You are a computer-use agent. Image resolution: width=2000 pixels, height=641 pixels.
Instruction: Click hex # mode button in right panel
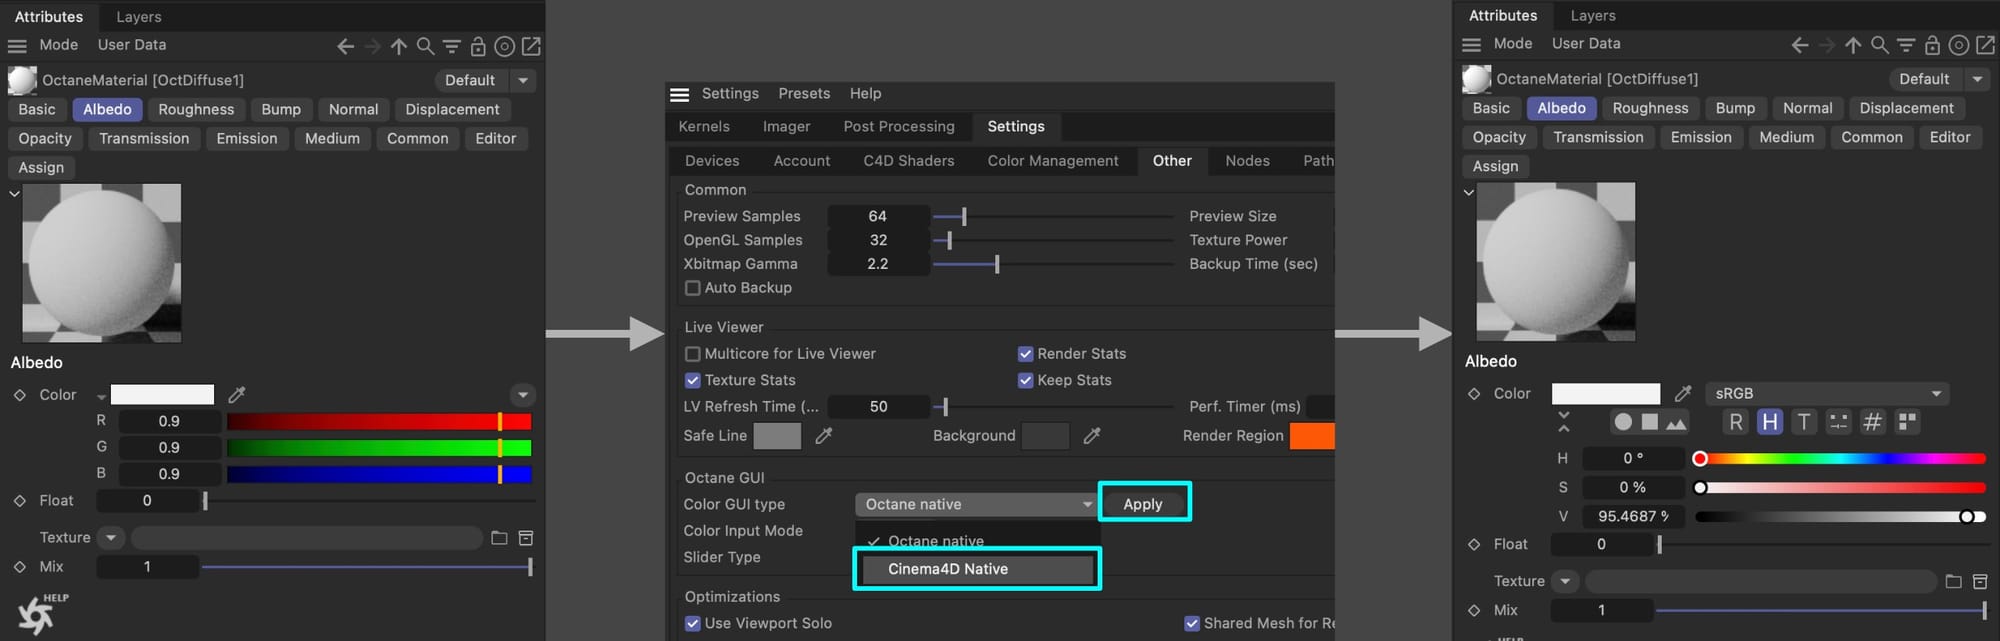coord(1873,422)
